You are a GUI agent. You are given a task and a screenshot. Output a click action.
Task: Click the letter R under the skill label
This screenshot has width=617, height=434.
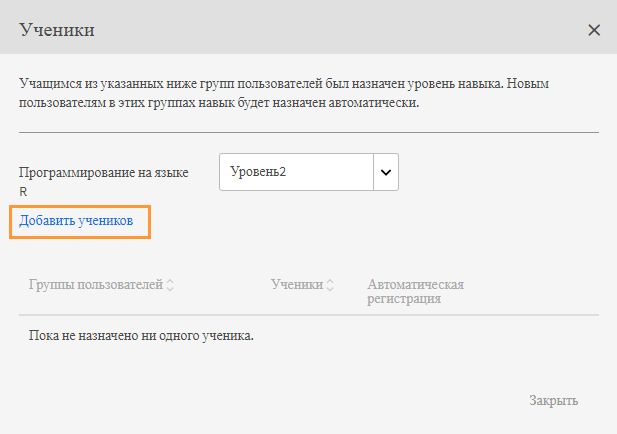coord(23,190)
